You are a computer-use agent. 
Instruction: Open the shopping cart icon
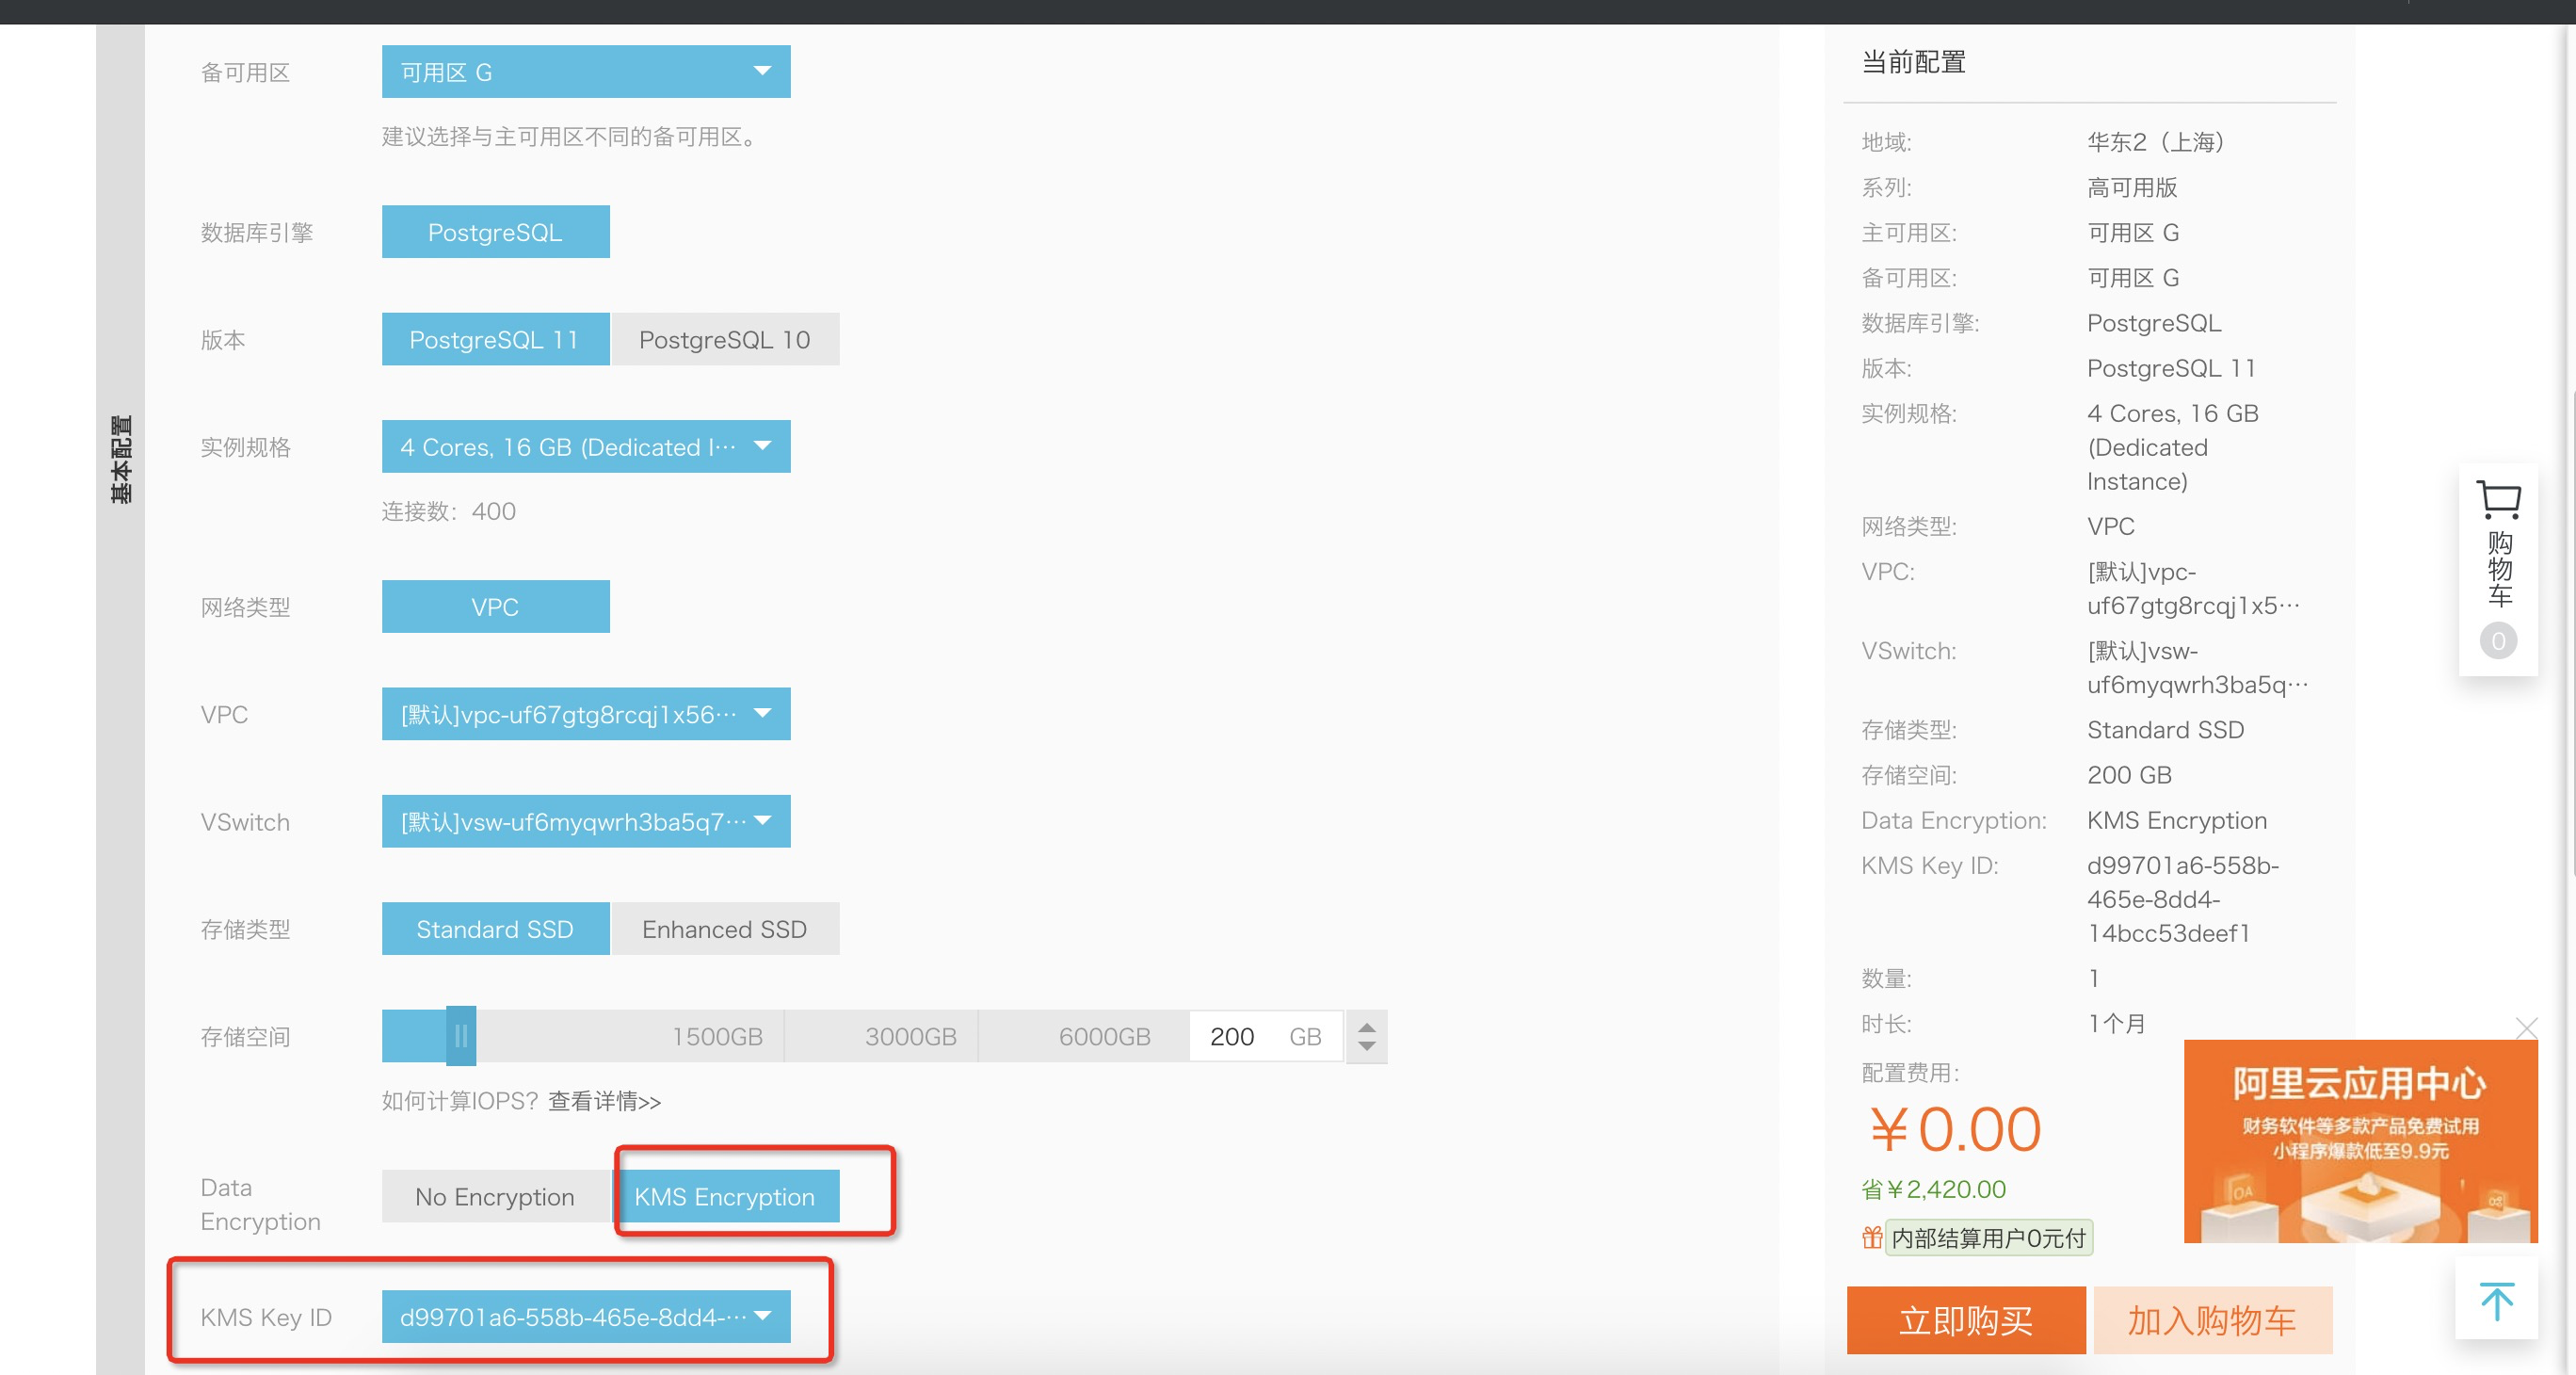2497,500
